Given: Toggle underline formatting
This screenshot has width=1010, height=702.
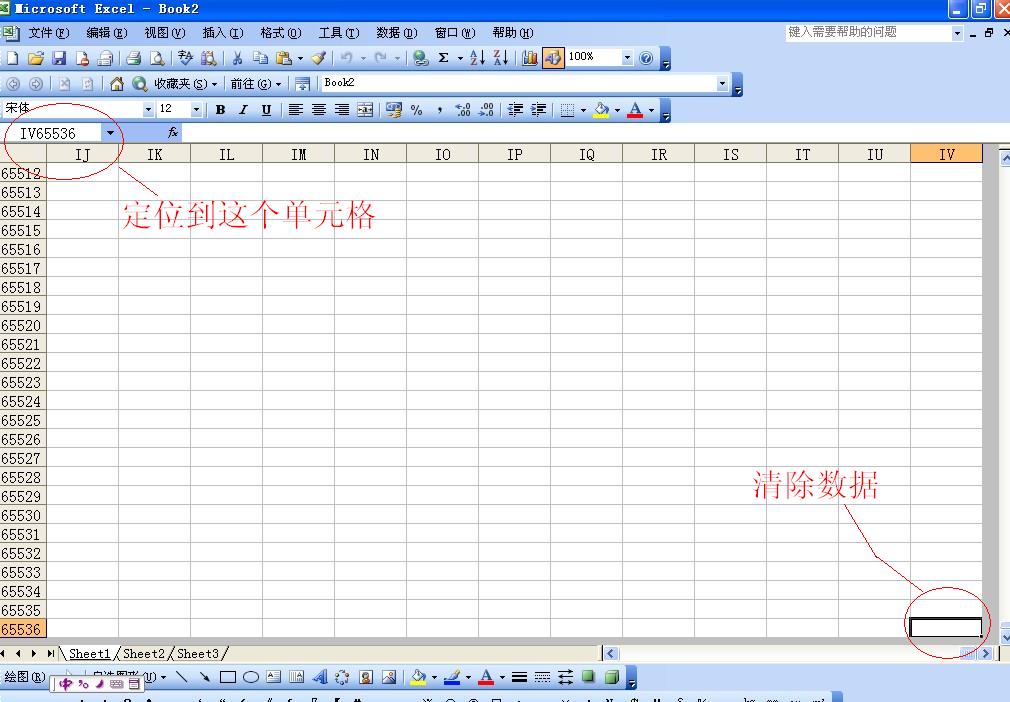Looking at the screenshot, I should 266,110.
